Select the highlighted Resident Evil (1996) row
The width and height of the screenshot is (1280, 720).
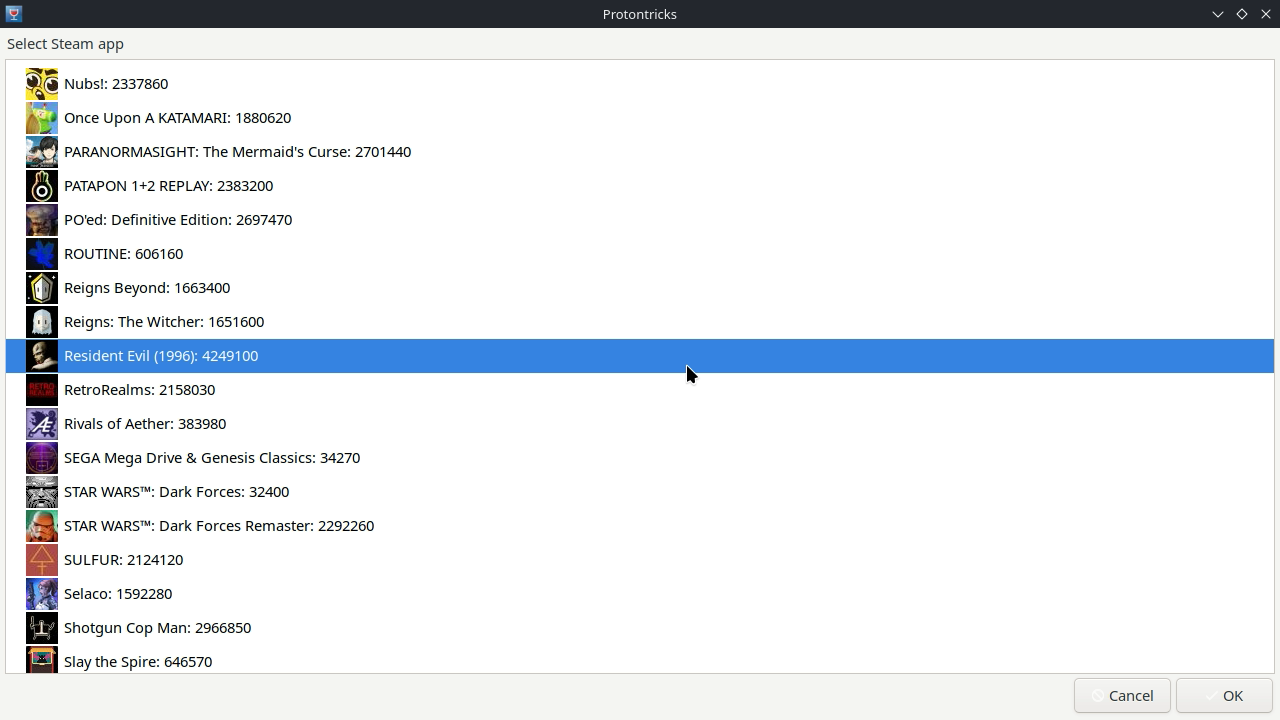pos(161,356)
